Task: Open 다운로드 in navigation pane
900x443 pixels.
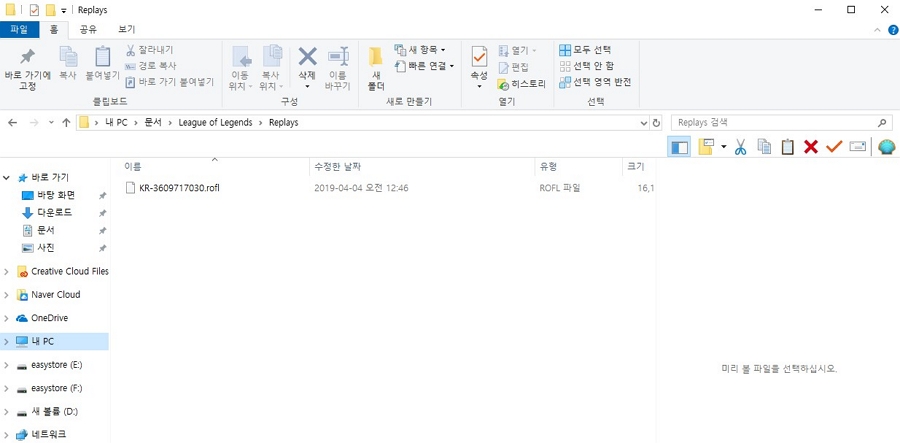Action: point(55,212)
